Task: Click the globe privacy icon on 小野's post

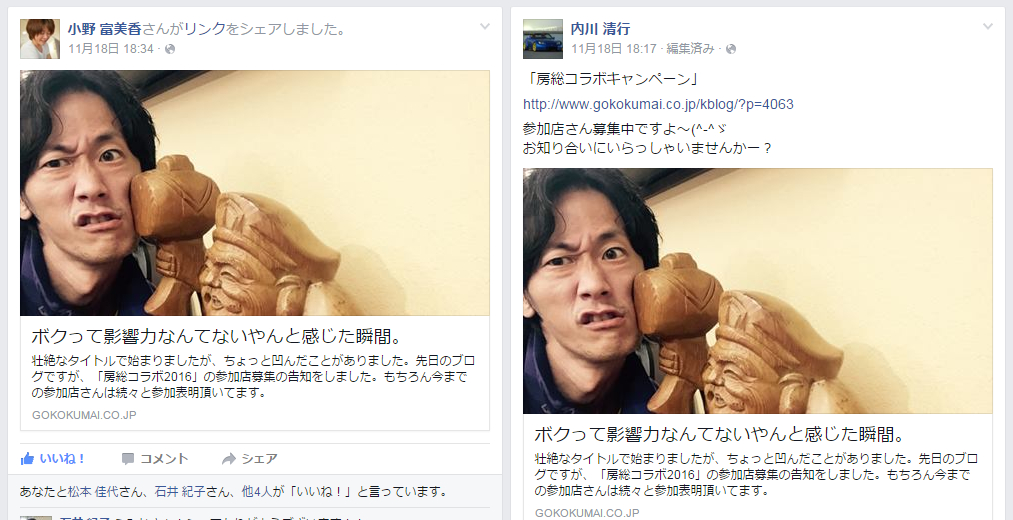Action: (170, 49)
